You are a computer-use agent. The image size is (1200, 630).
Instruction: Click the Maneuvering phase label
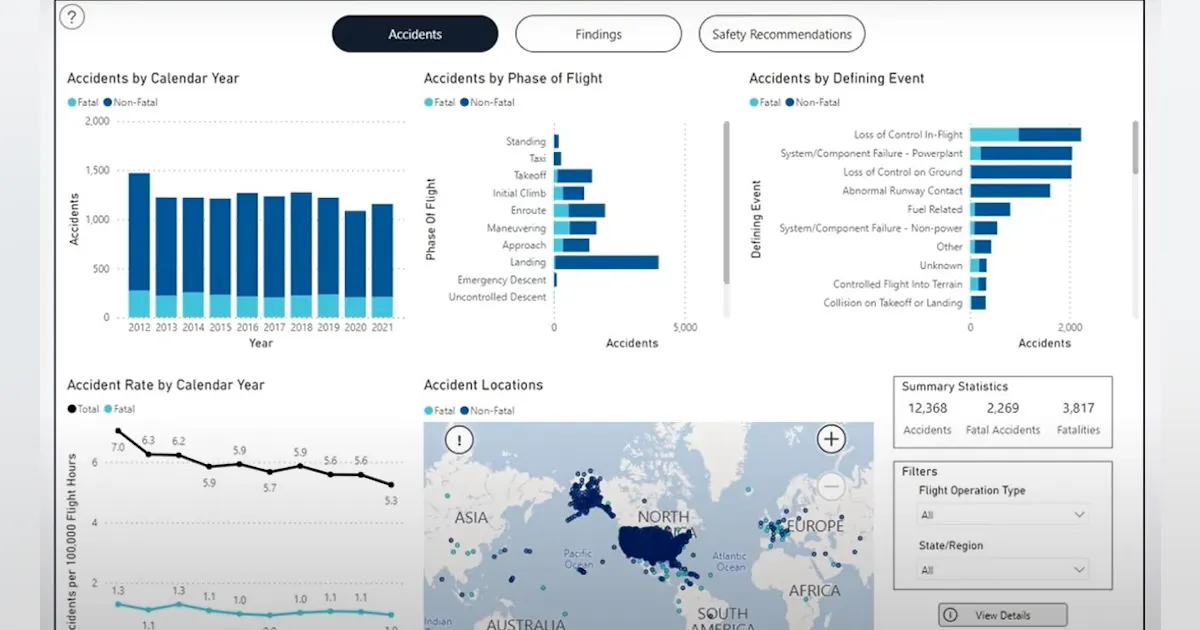click(x=516, y=228)
